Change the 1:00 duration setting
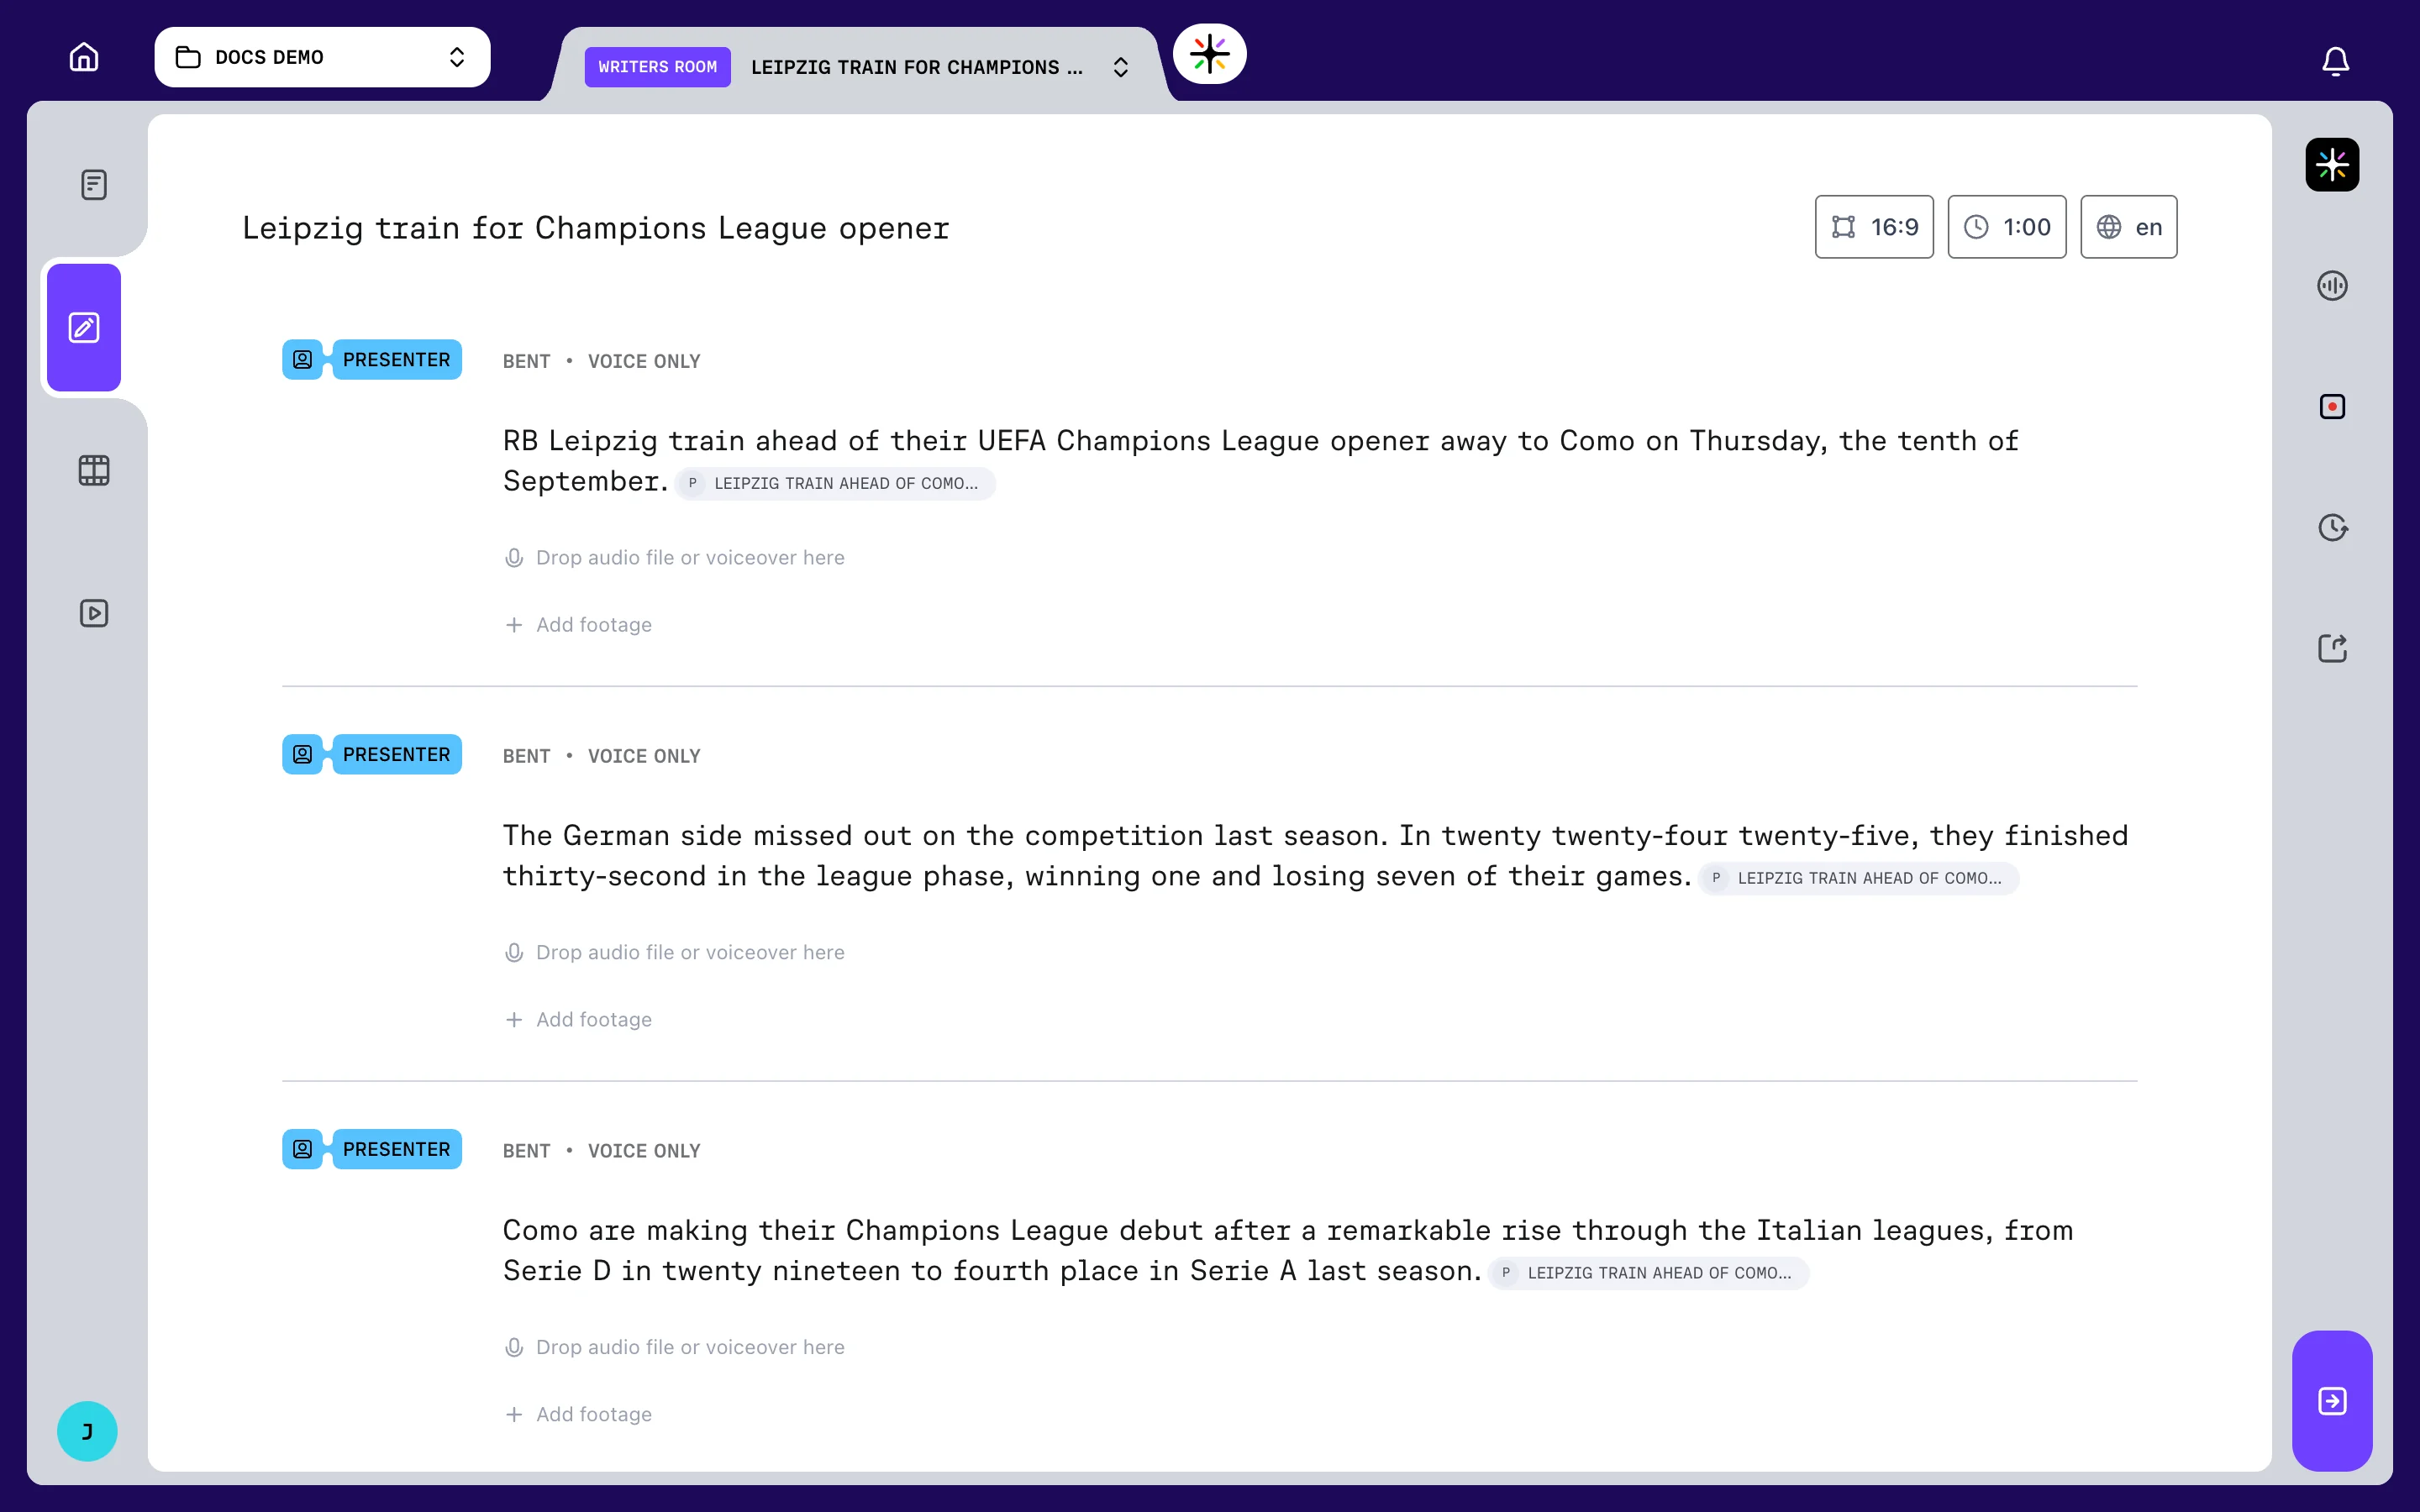This screenshot has height=1512, width=2420. tap(2006, 227)
